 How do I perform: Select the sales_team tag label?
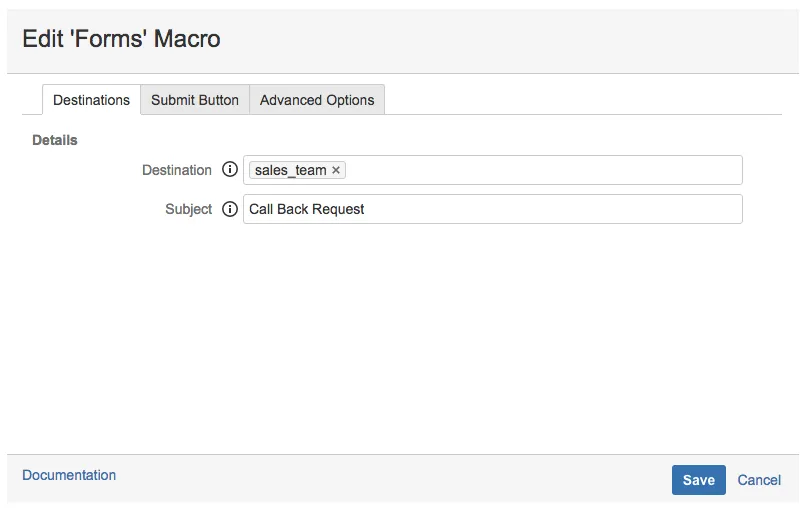tap(291, 170)
